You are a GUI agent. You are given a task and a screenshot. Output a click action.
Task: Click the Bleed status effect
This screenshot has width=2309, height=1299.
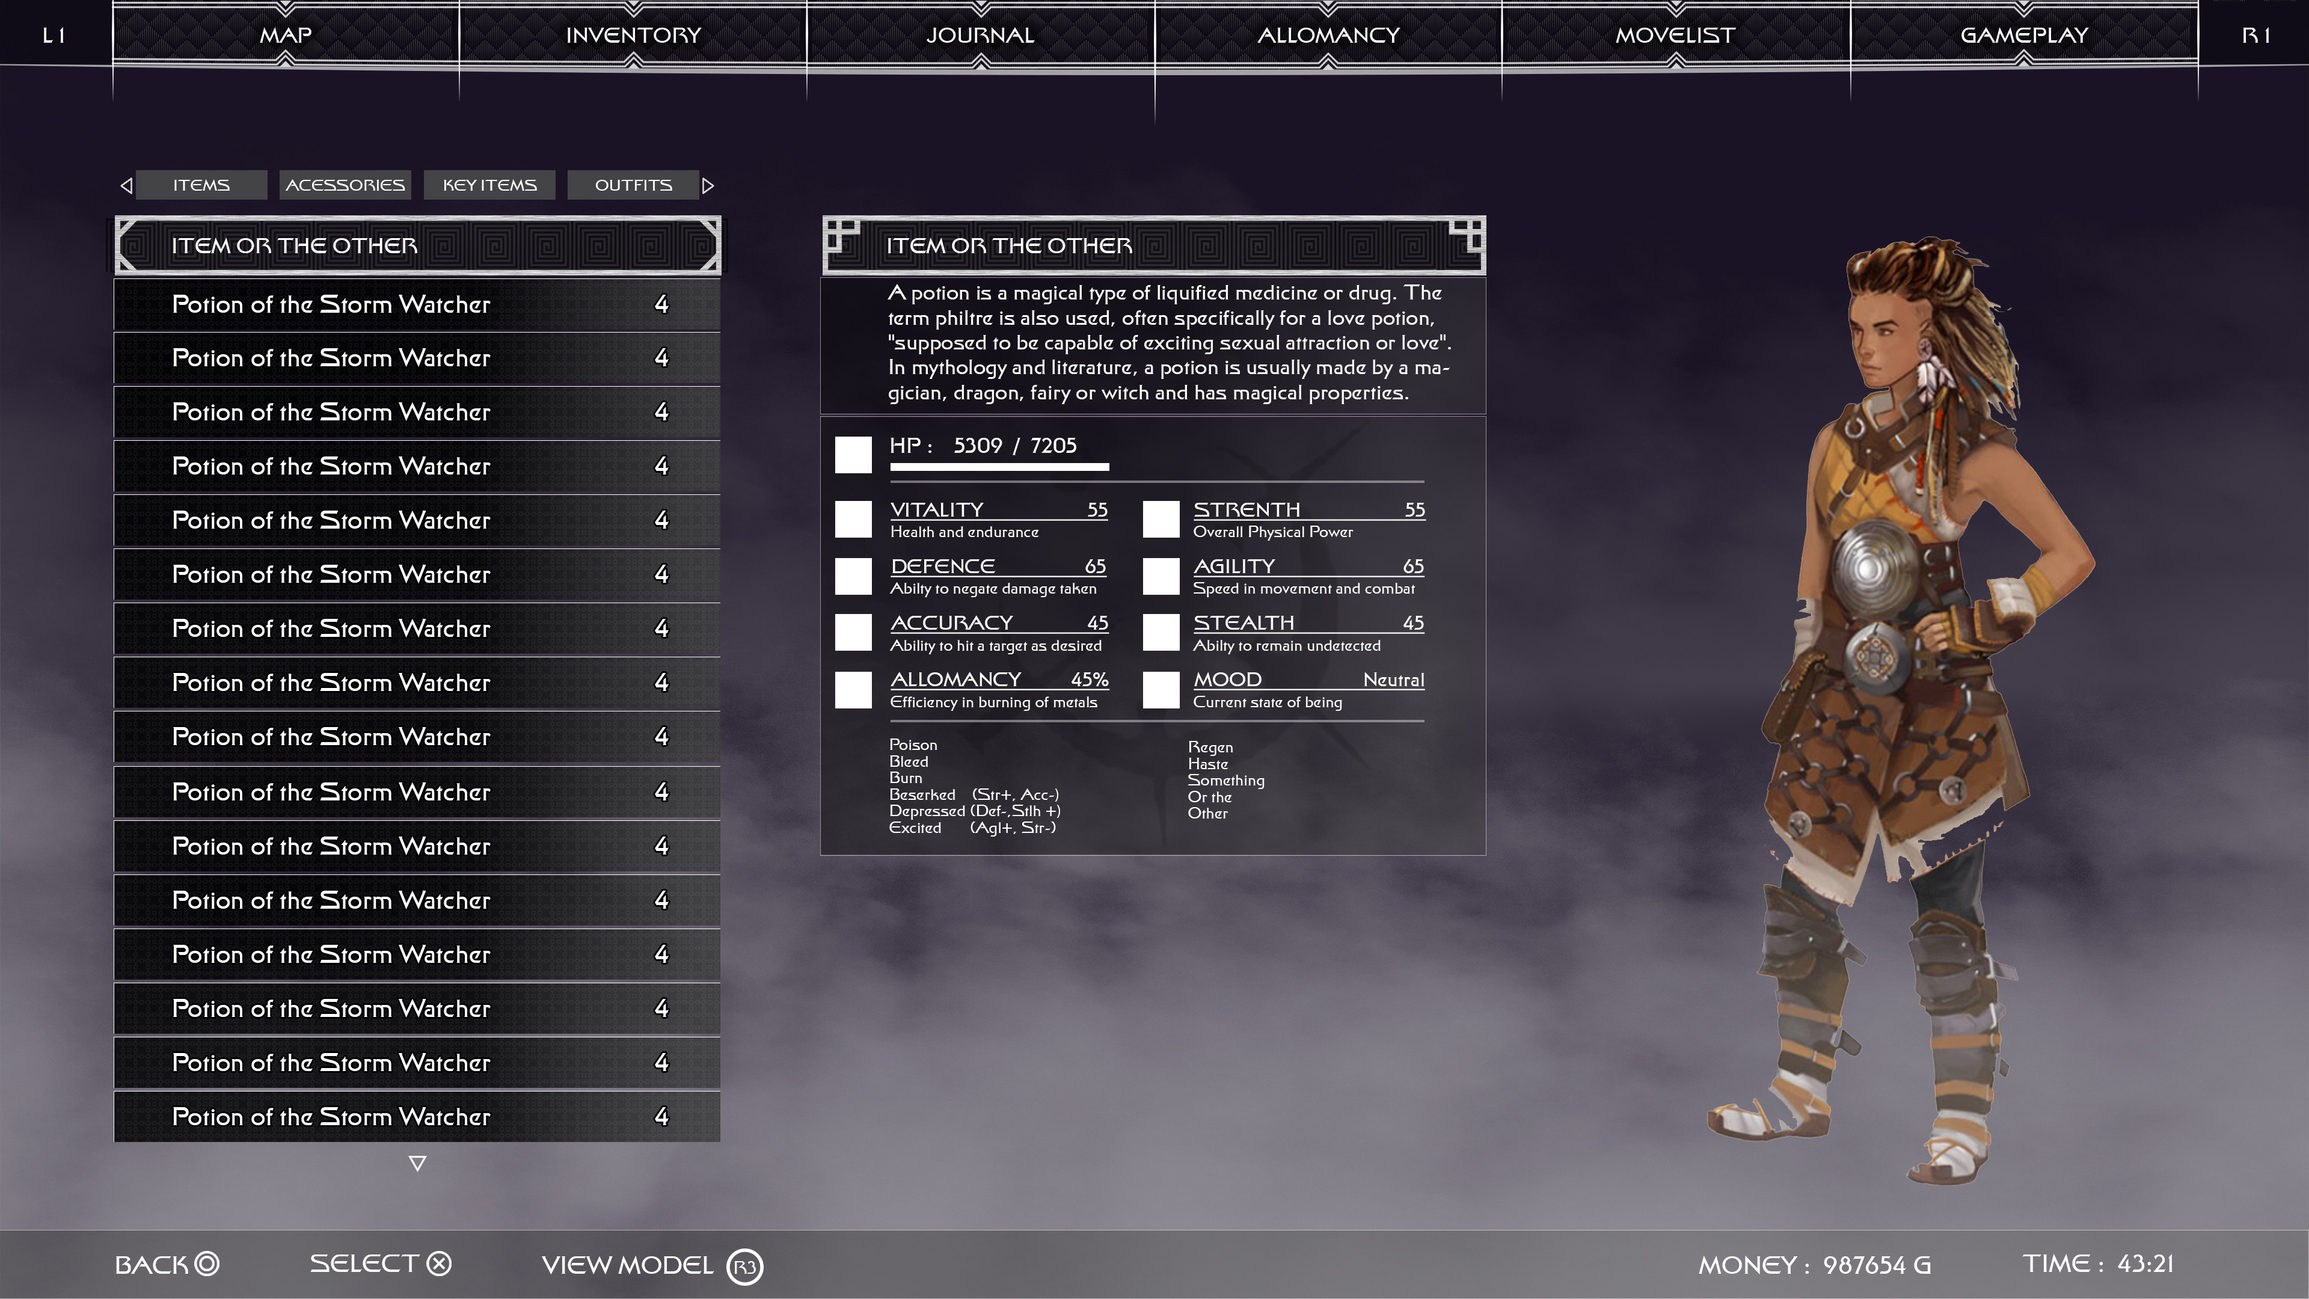908,762
